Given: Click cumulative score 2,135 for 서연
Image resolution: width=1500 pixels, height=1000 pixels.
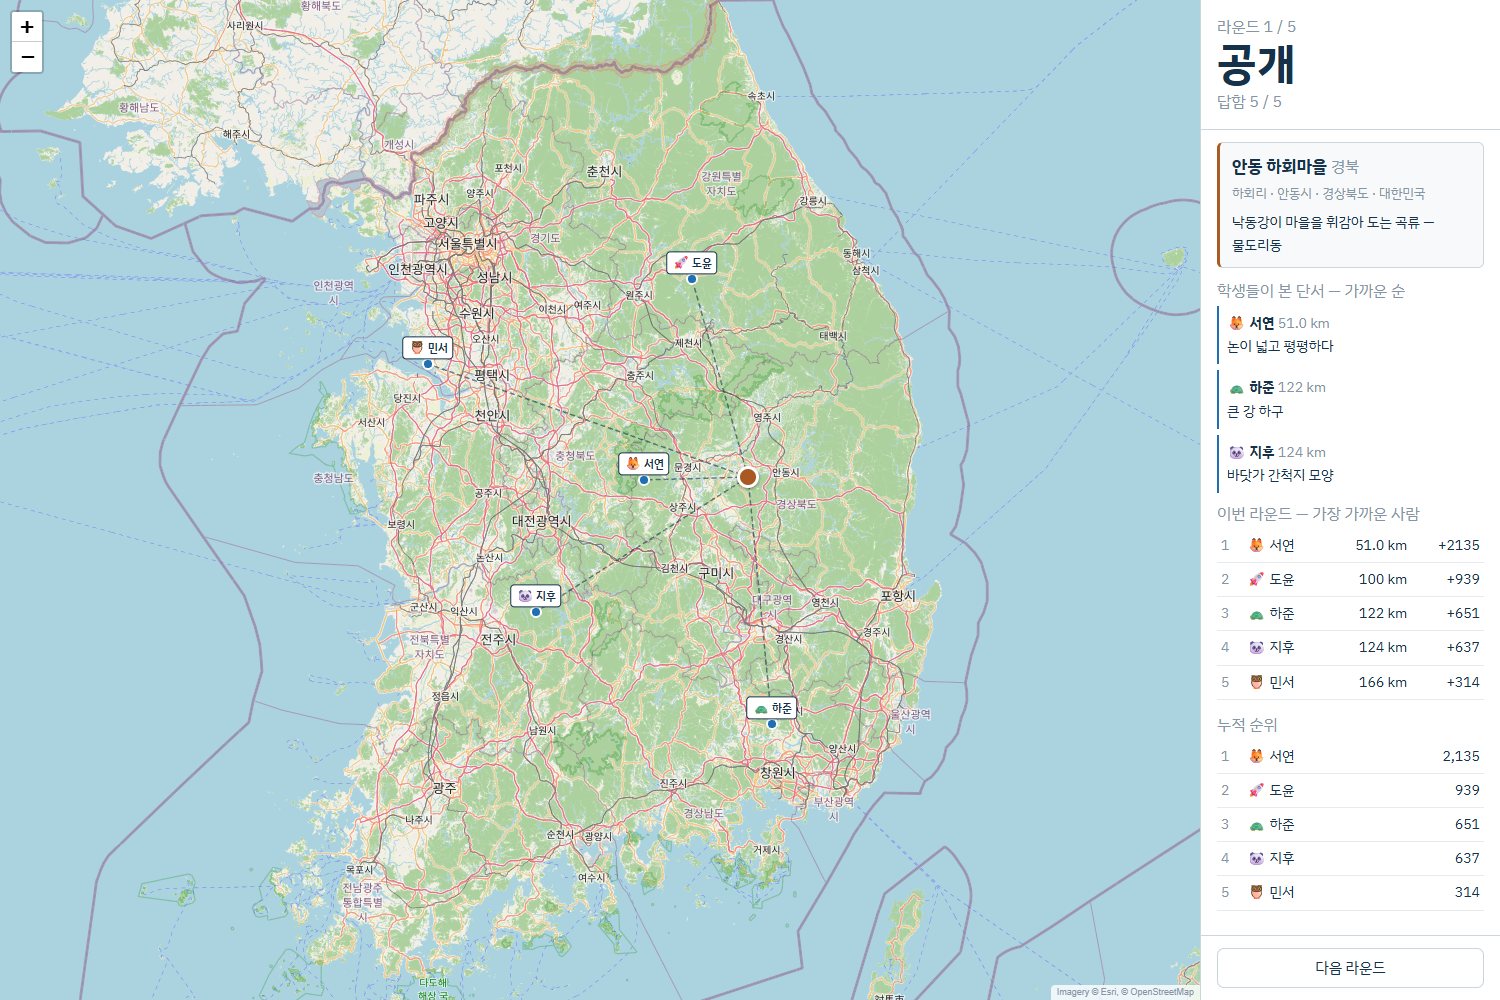Looking at the screenshot, I should (1461, 756).
